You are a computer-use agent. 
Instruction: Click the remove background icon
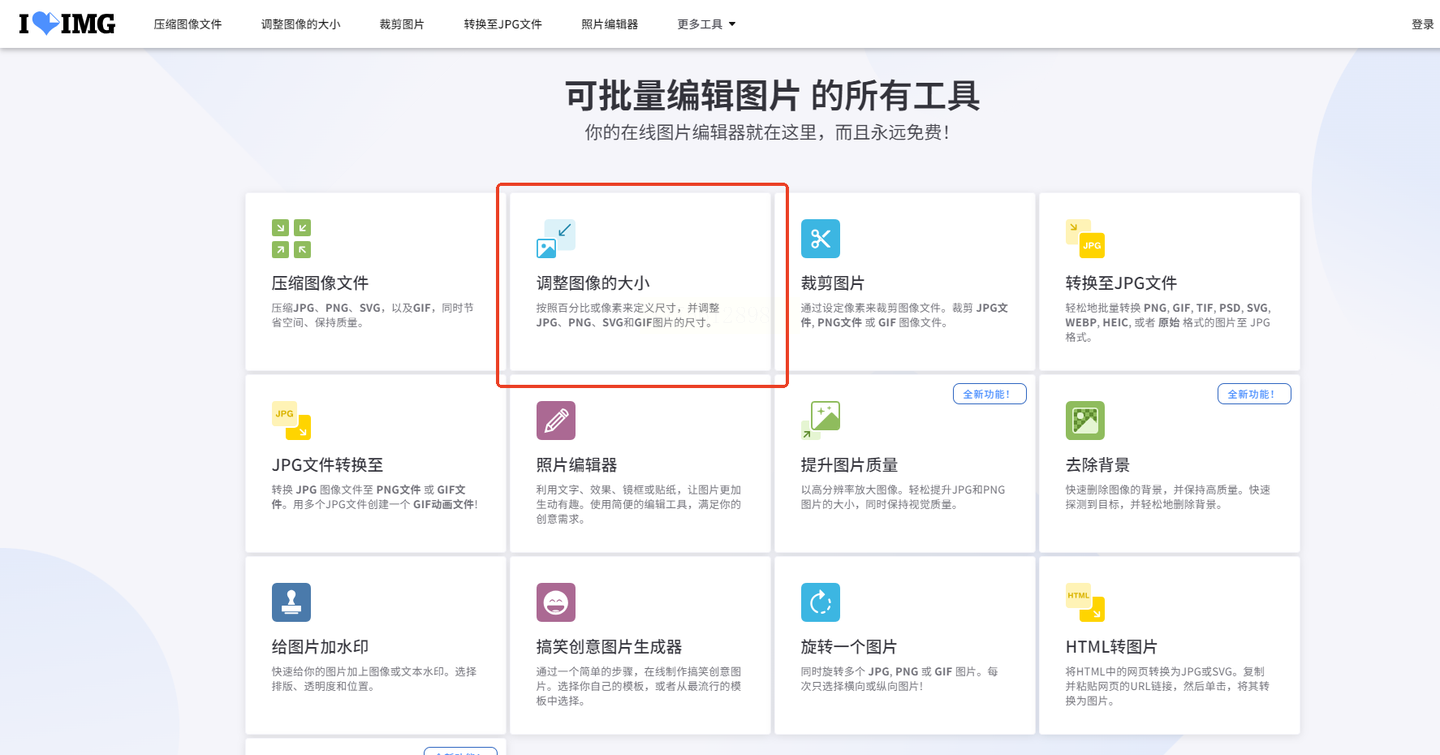(1085, 421)
